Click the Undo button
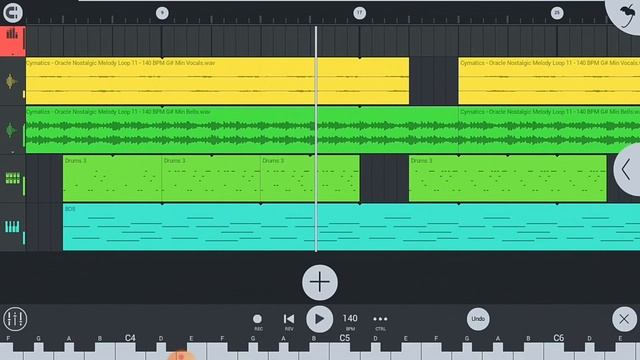The image size is (640, 360). [478, 319]
